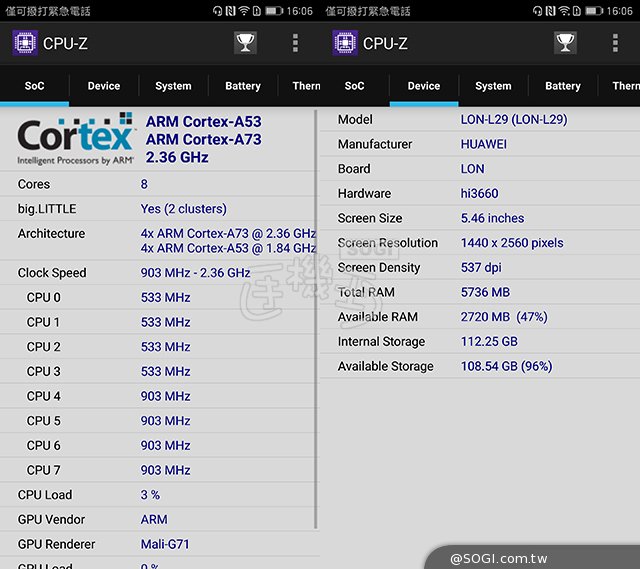Select the SoC tab in left screen
640x569 pixels.
click(34, 86)
